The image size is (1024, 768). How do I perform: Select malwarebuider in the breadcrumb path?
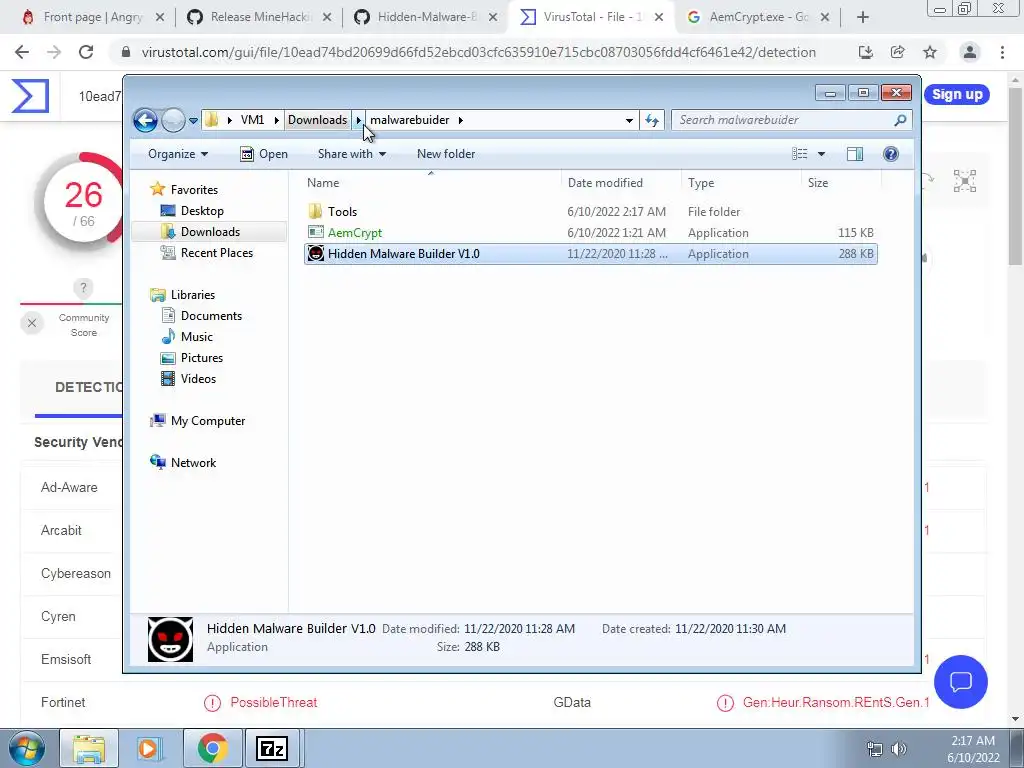point(409,120)
